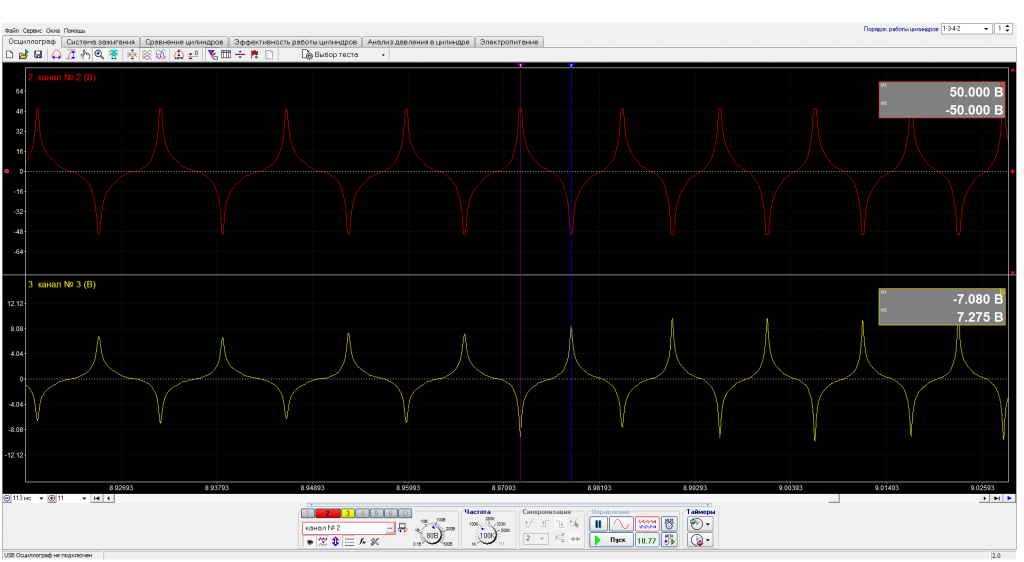
Task: Select the dual waveform display mode
Action: click(x=647, y=524)
